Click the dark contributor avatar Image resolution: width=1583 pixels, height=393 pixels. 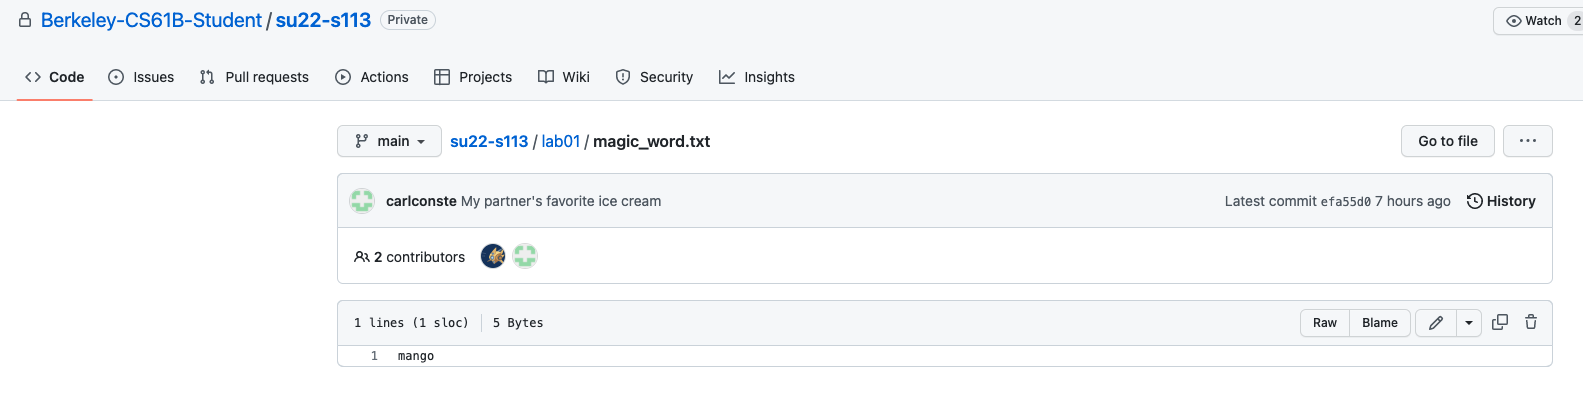[493, 256]
